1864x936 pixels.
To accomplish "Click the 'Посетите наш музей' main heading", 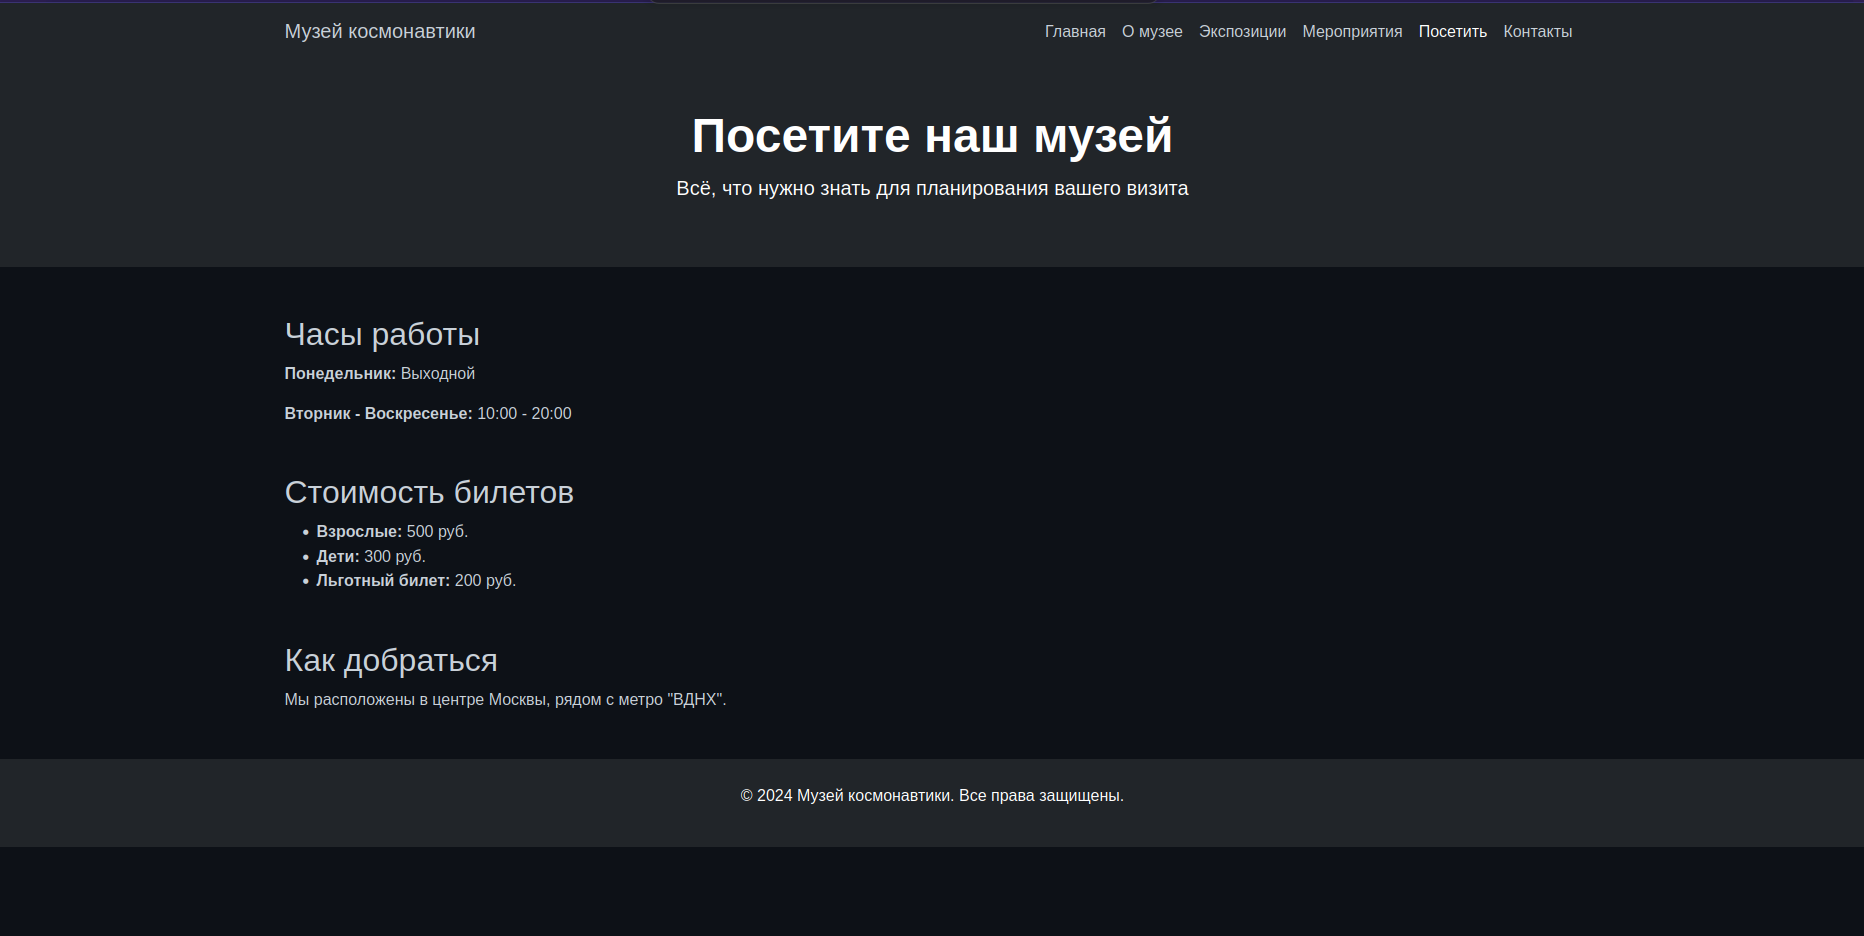I will click(x=932, y=136).
